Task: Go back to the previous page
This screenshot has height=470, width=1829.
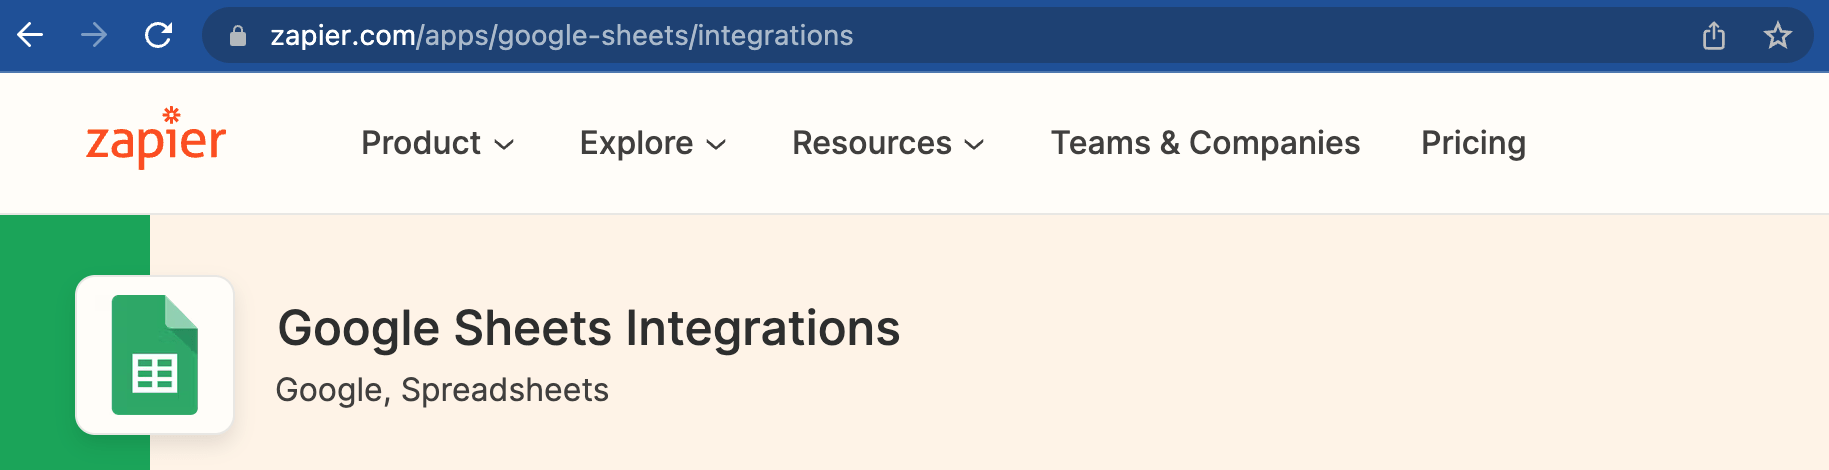Action: (31, 36)
